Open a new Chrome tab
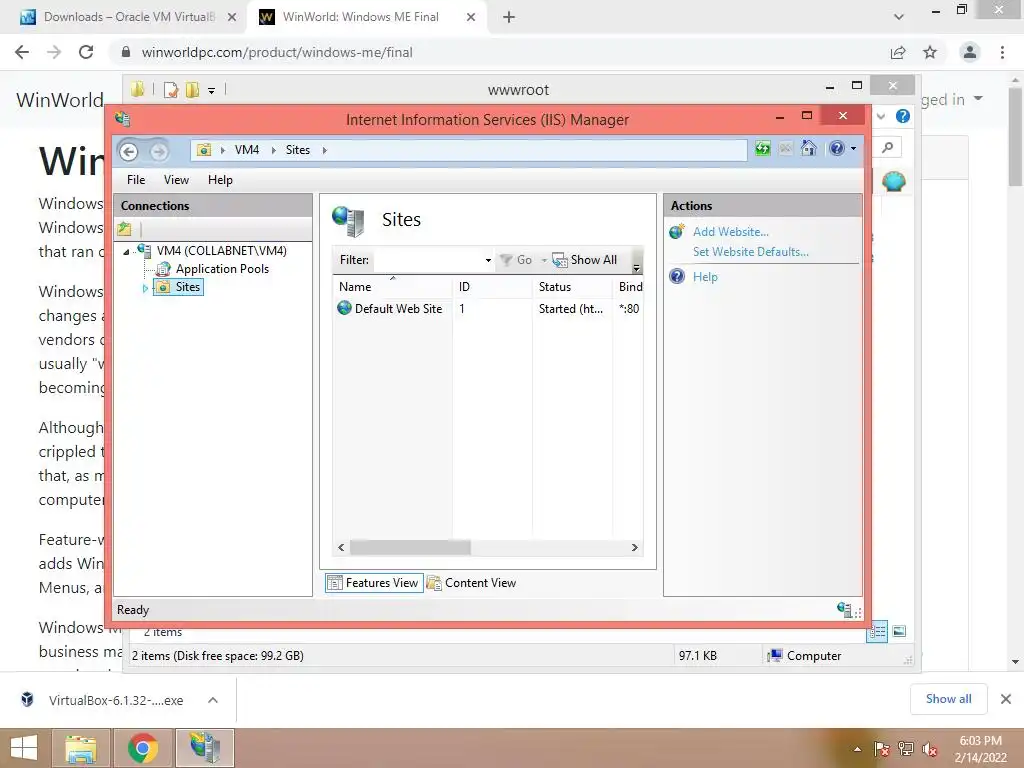This screenshot has height=768, width=1024. [509, 17]
